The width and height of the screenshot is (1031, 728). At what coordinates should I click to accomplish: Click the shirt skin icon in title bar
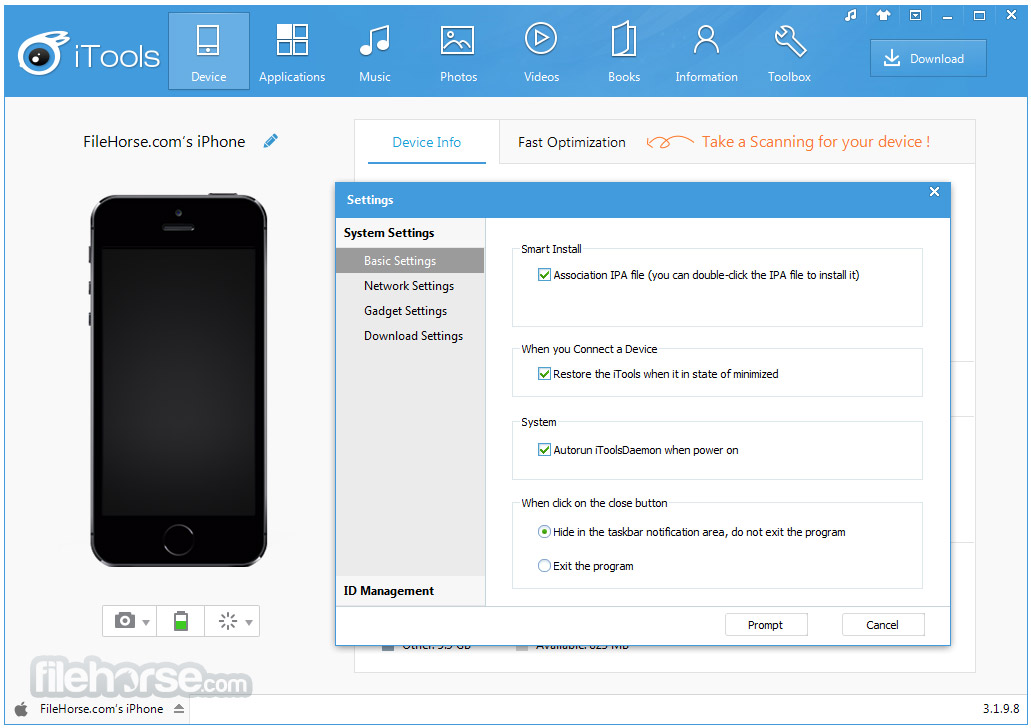pyautogui.click(x=883, y=15)
